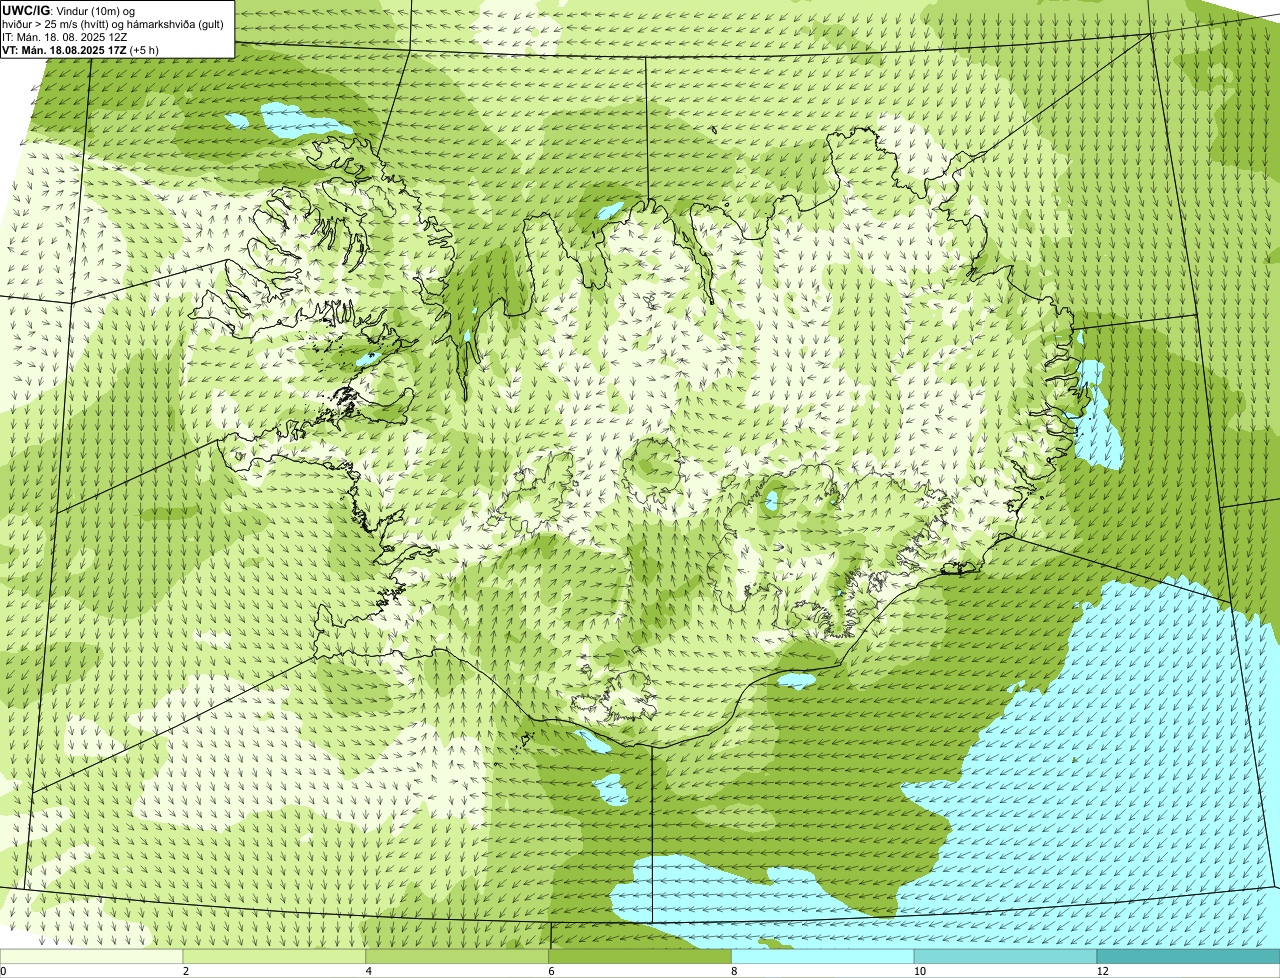Click the 8–10 m/s light cyan legend segment
Viewport: 1280px width, 978px height.
pyautogui.click(x=824, y=957)
